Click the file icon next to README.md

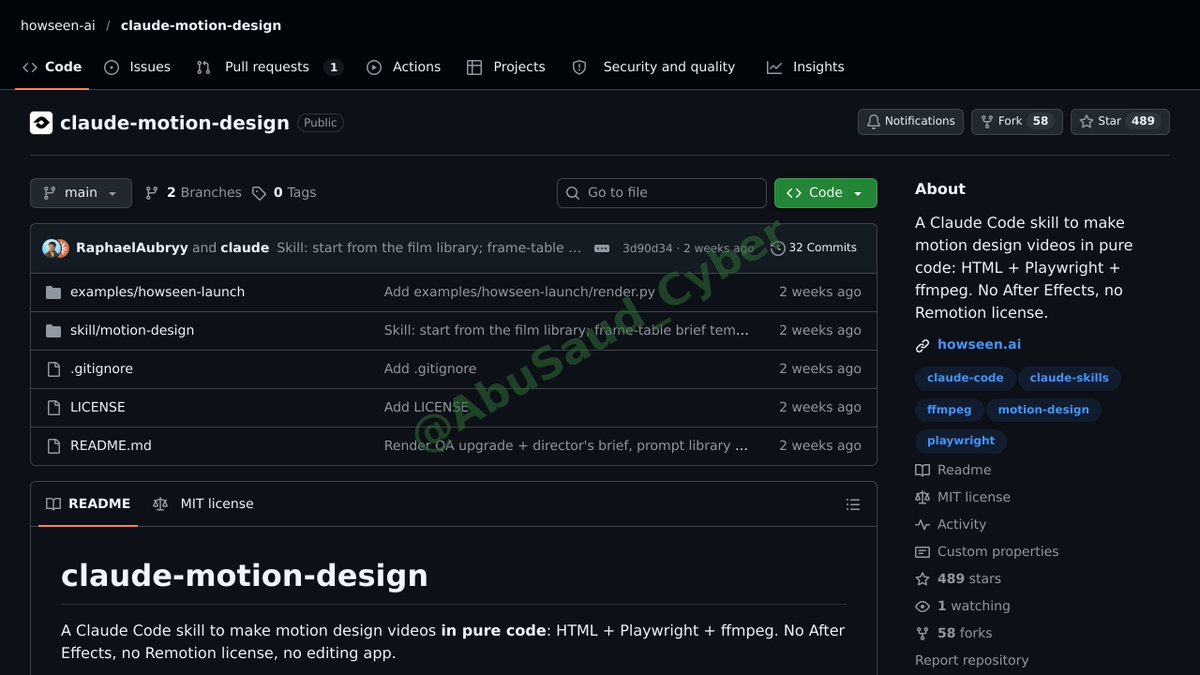coord(54,446)
